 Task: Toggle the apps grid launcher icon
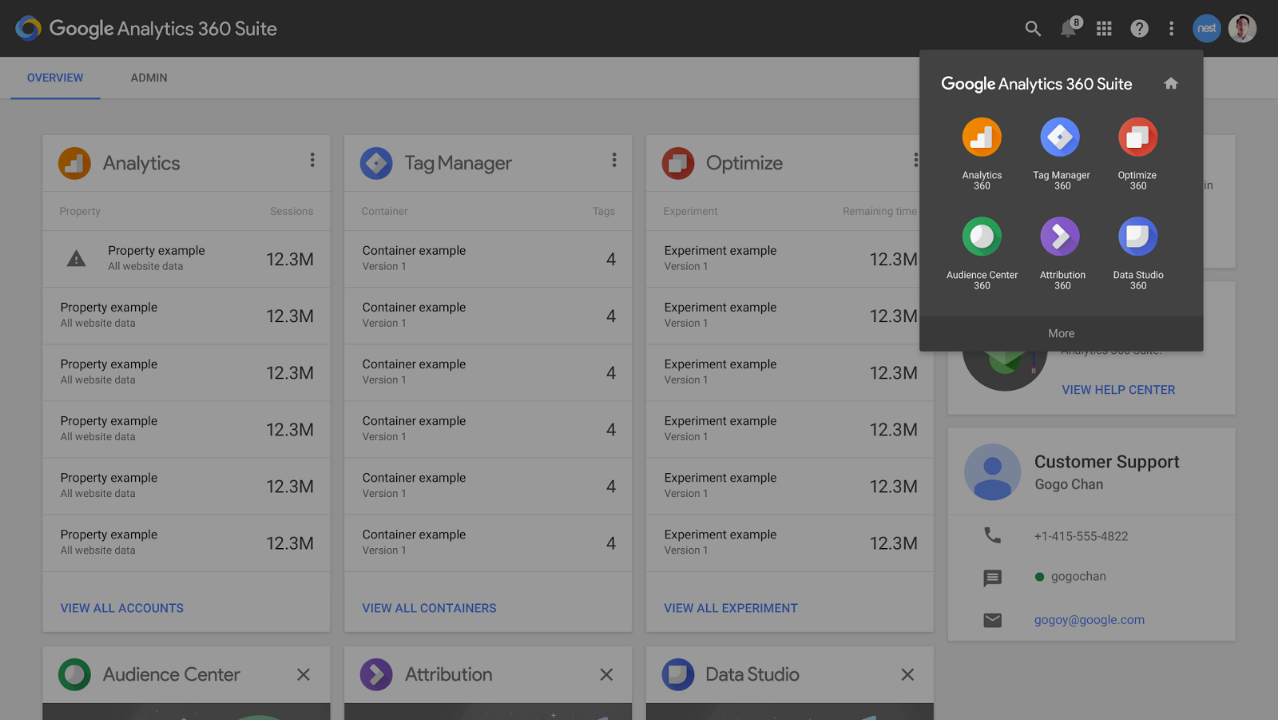pyautogui.click(x=1104, y=29)
